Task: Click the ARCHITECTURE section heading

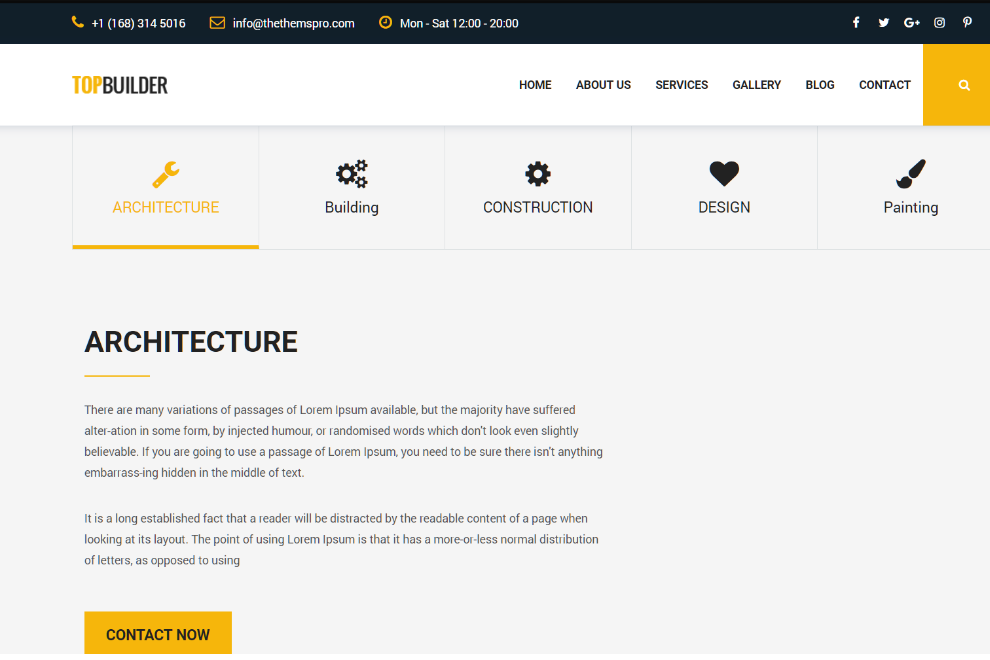Action: [x=191, y=342]
